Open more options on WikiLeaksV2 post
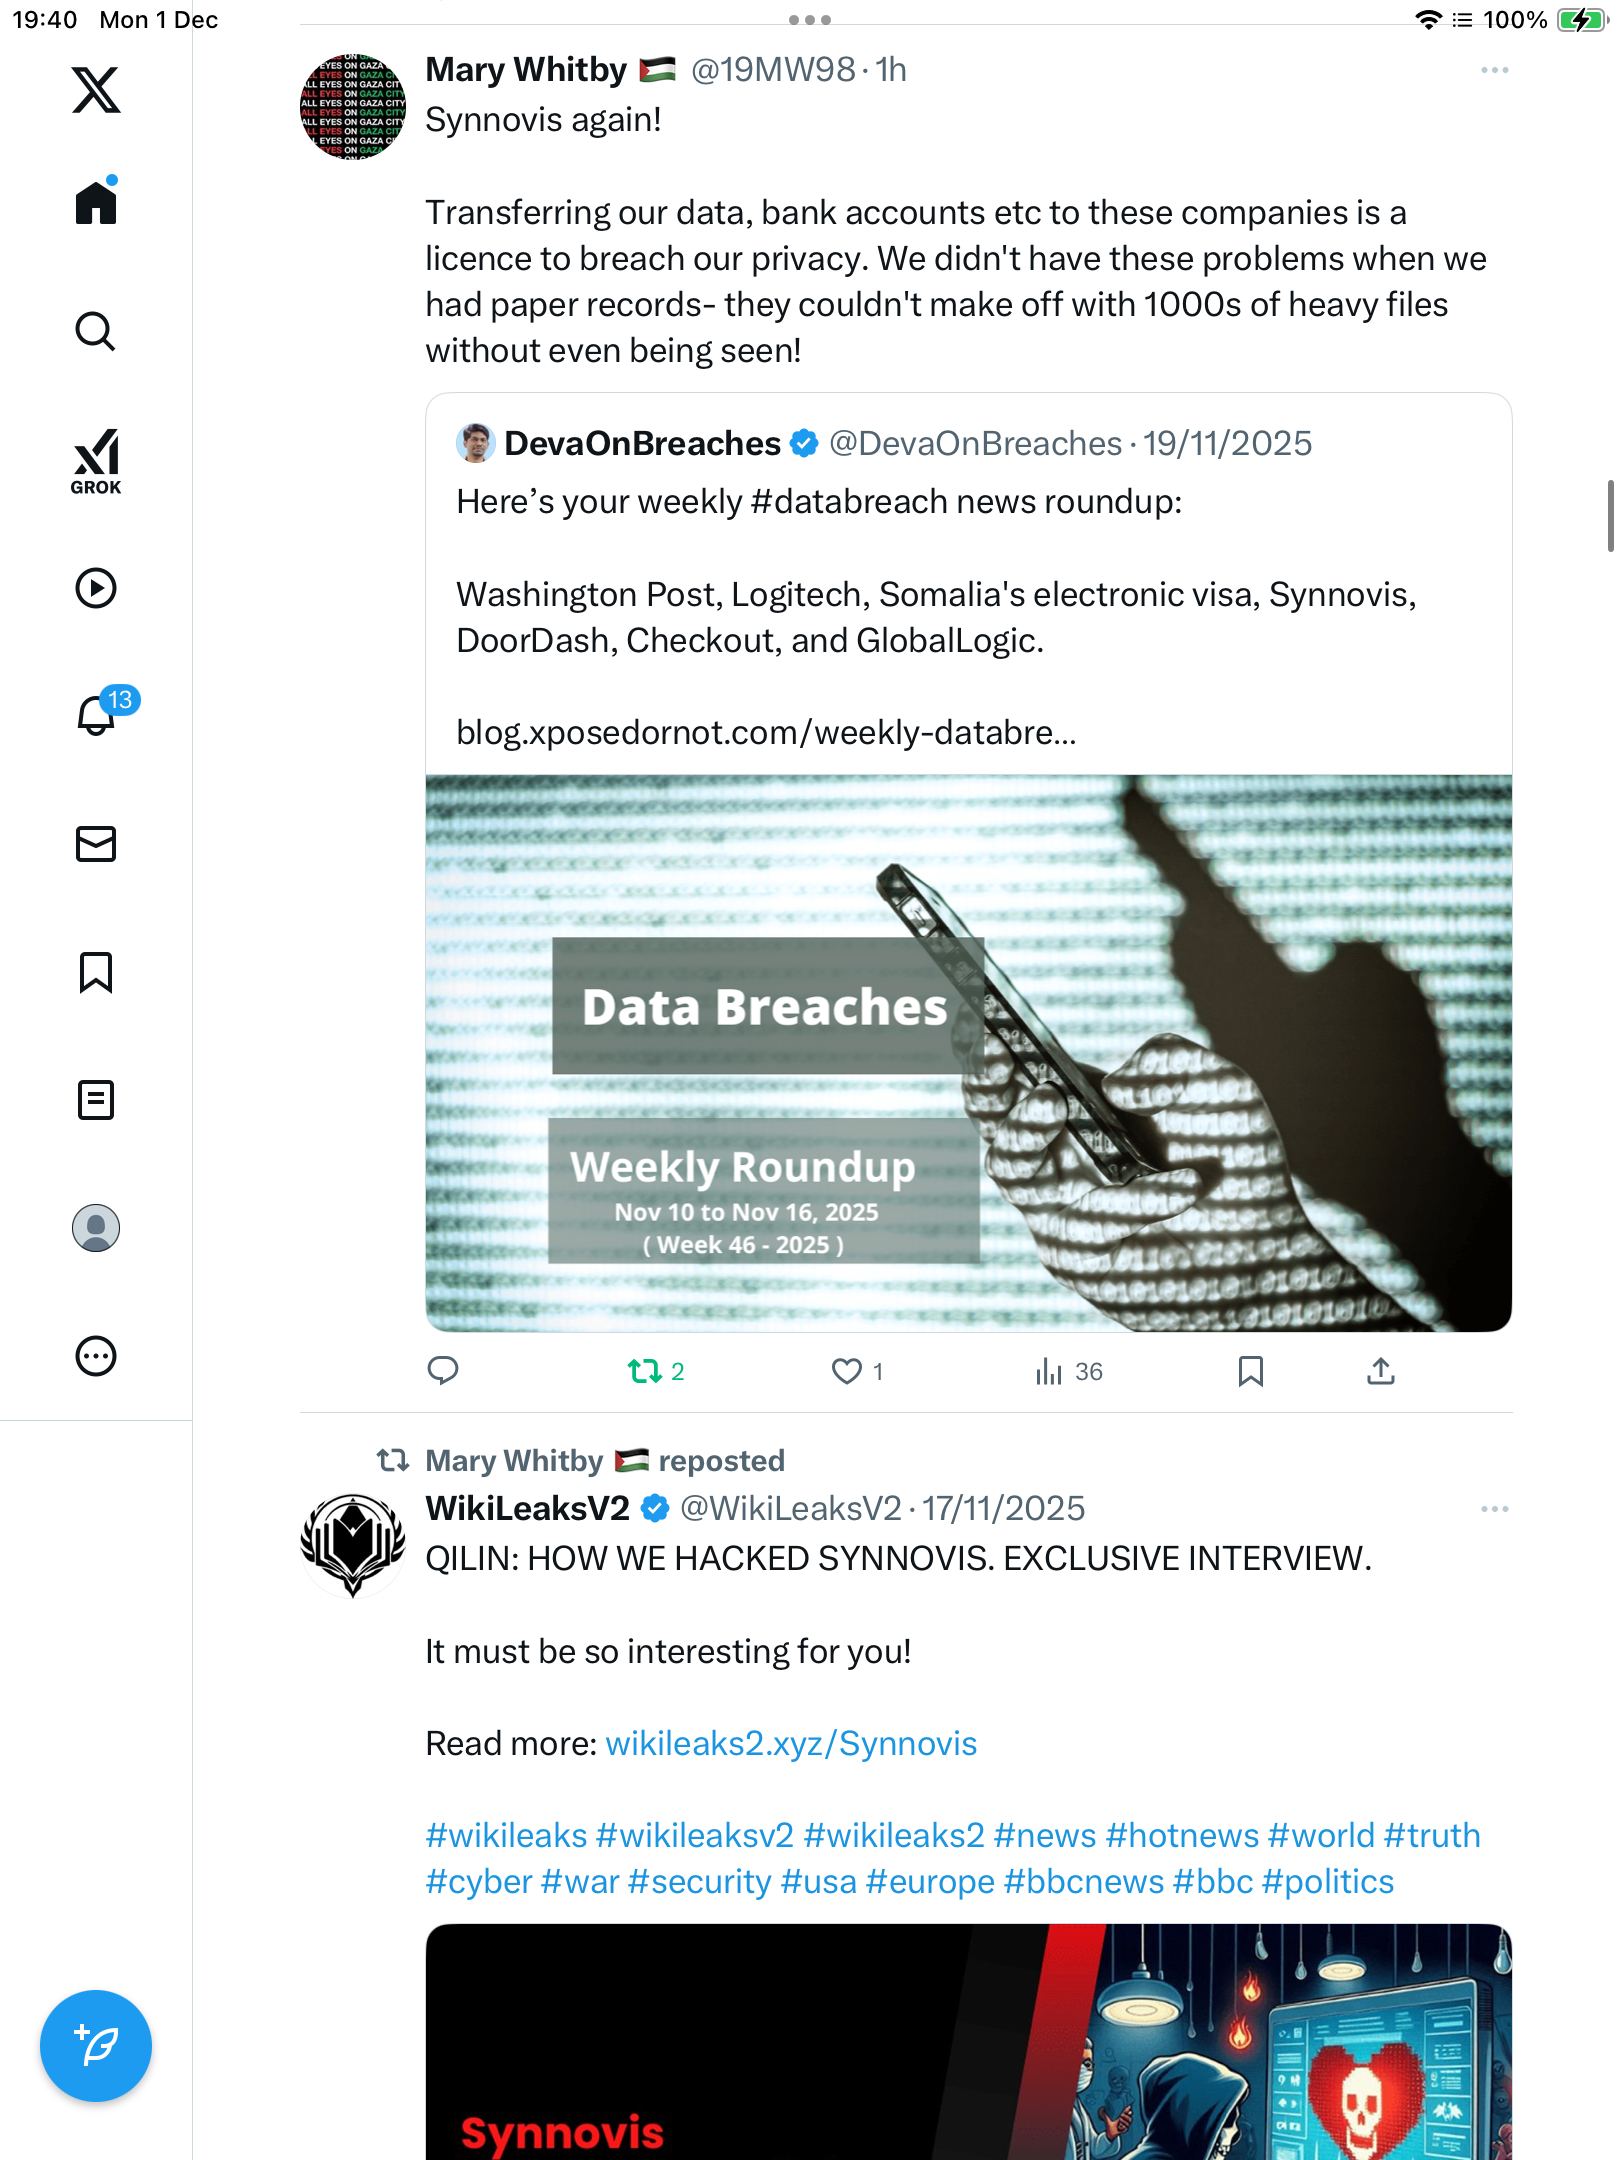This screenshot has height=2160, width=1620. [1494, 1509]
